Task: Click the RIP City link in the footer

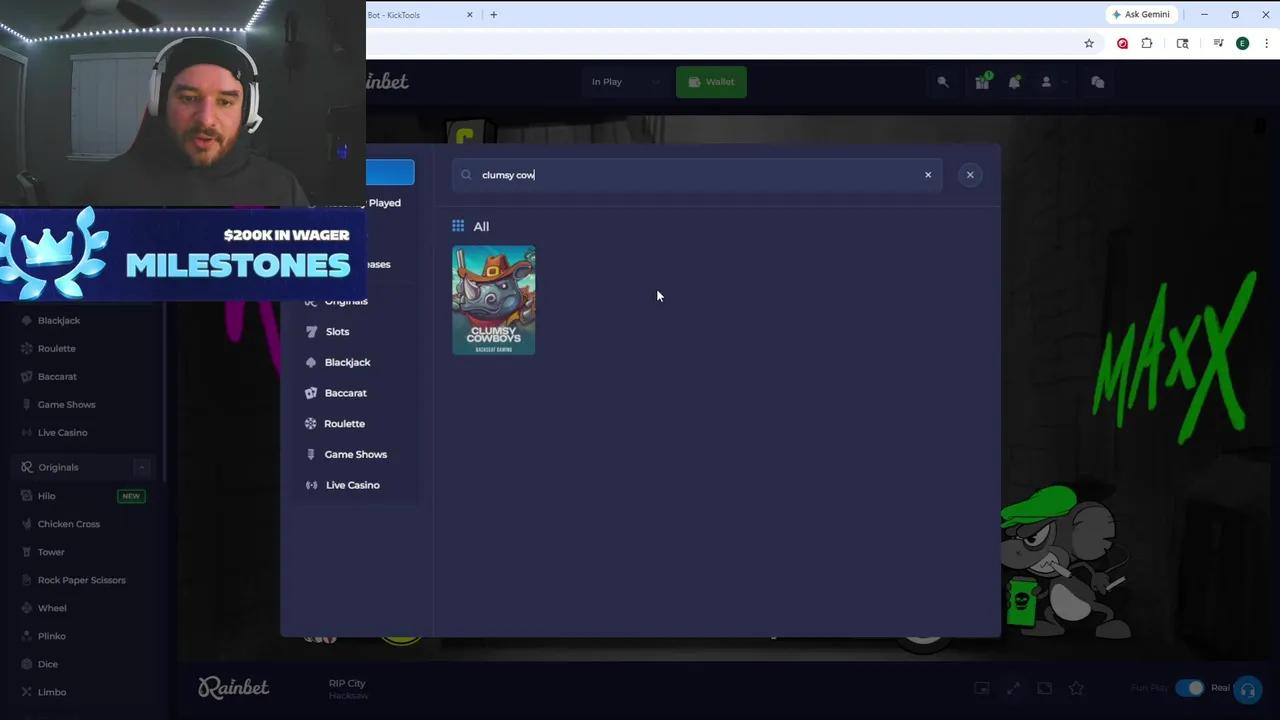Action: (x=347, y=683)
